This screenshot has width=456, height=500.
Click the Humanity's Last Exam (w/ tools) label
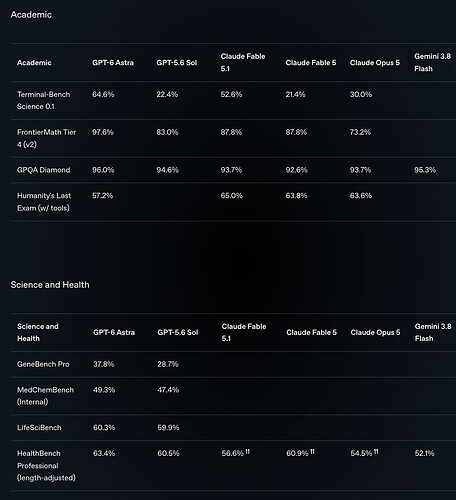44,202
